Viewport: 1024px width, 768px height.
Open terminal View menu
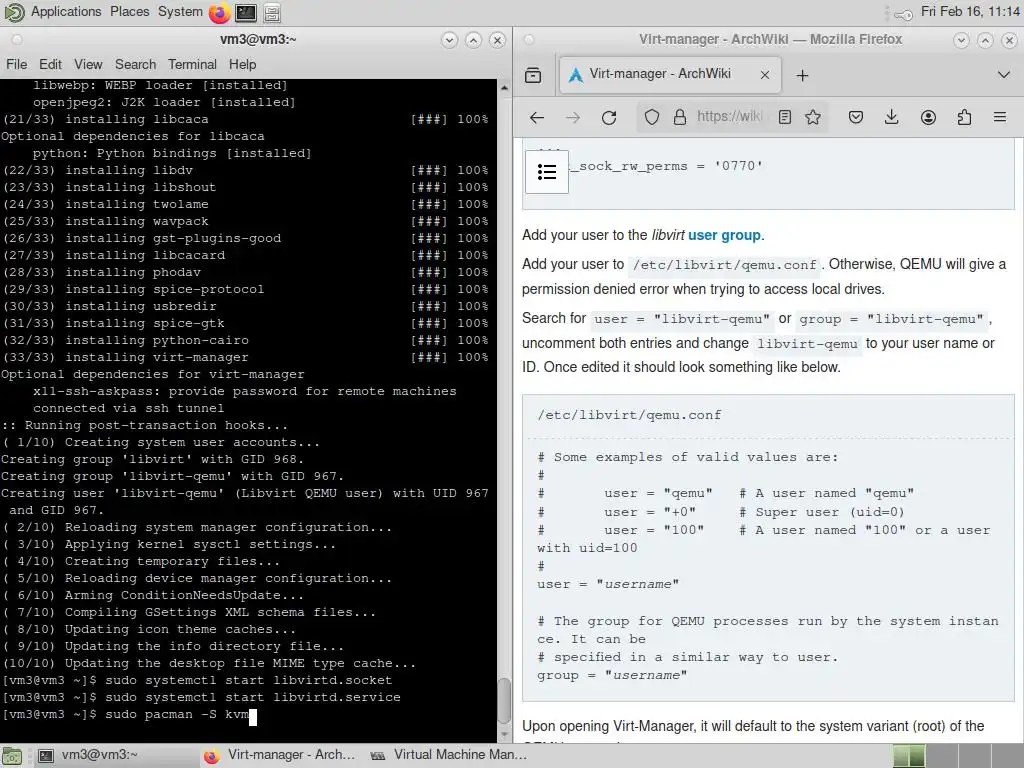pos(88,65)
